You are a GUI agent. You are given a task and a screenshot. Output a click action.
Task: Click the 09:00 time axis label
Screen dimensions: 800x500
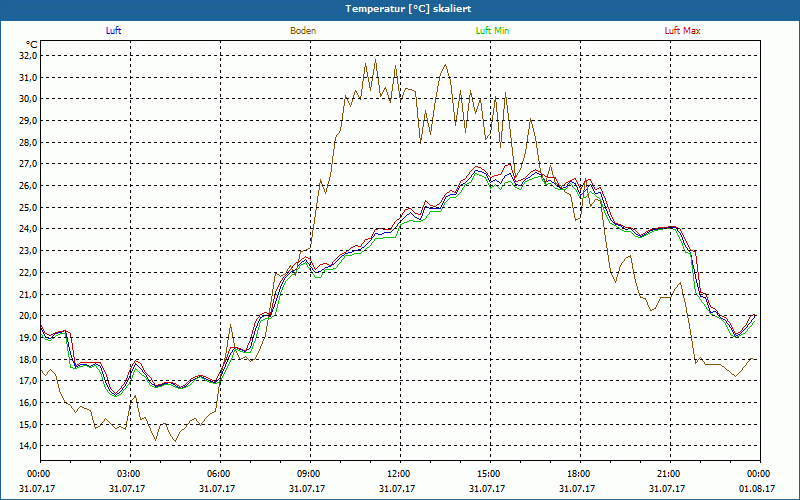(x=308, y=474)
